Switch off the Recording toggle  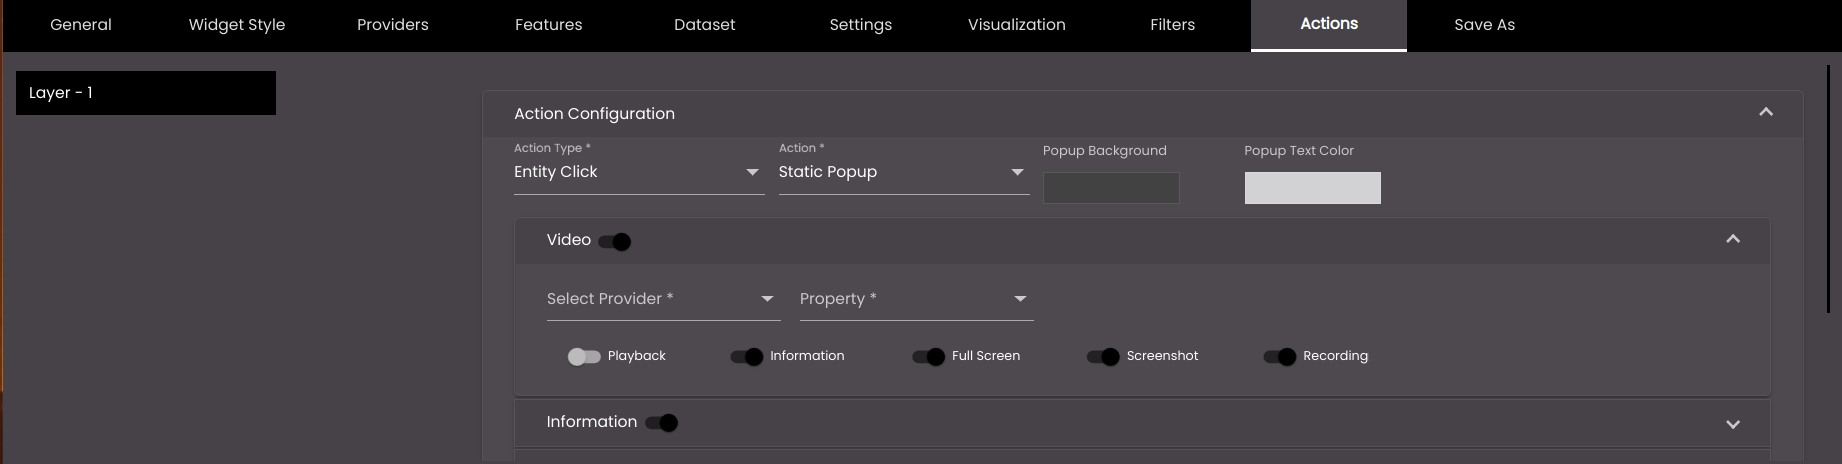[1280, 357]
